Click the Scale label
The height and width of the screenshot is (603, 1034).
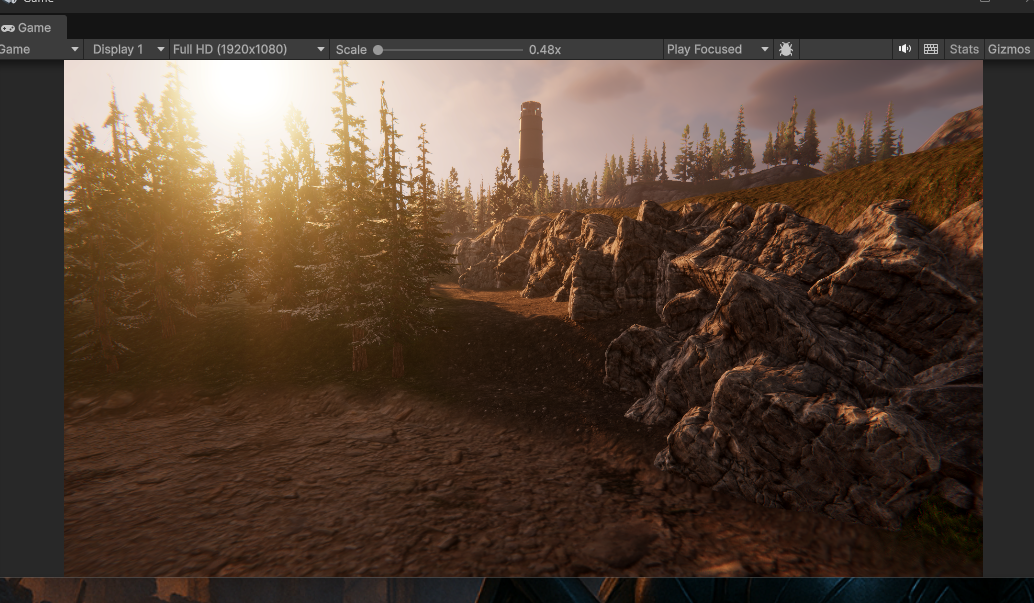pos(351,49)
